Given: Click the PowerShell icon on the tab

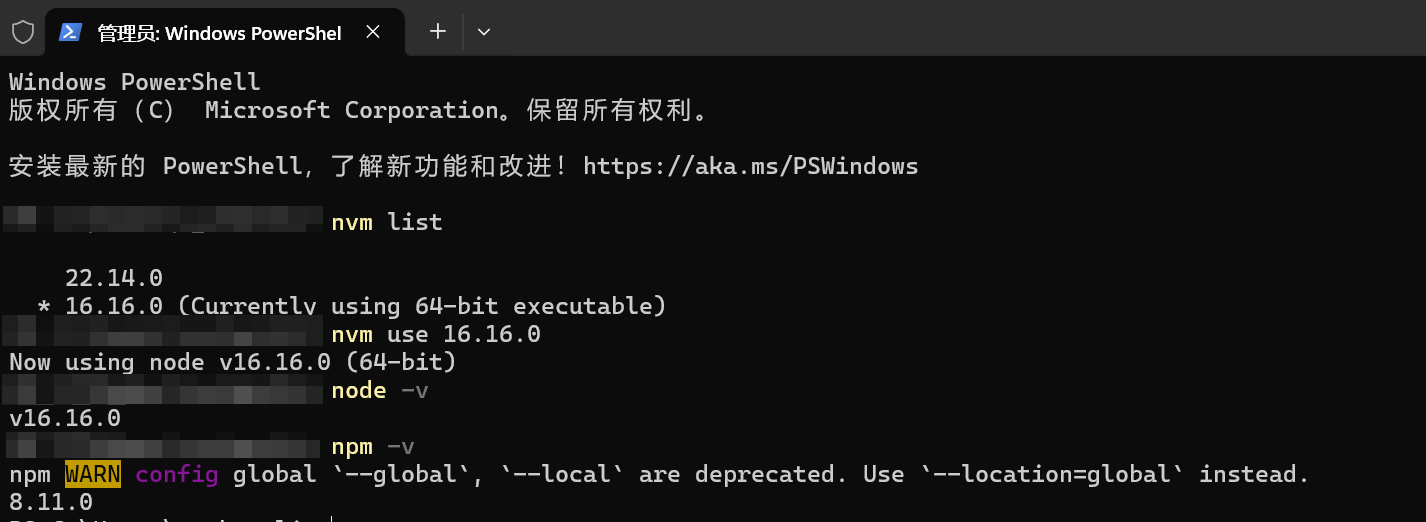Looking at the screenshot, I should tap(70, 32).
